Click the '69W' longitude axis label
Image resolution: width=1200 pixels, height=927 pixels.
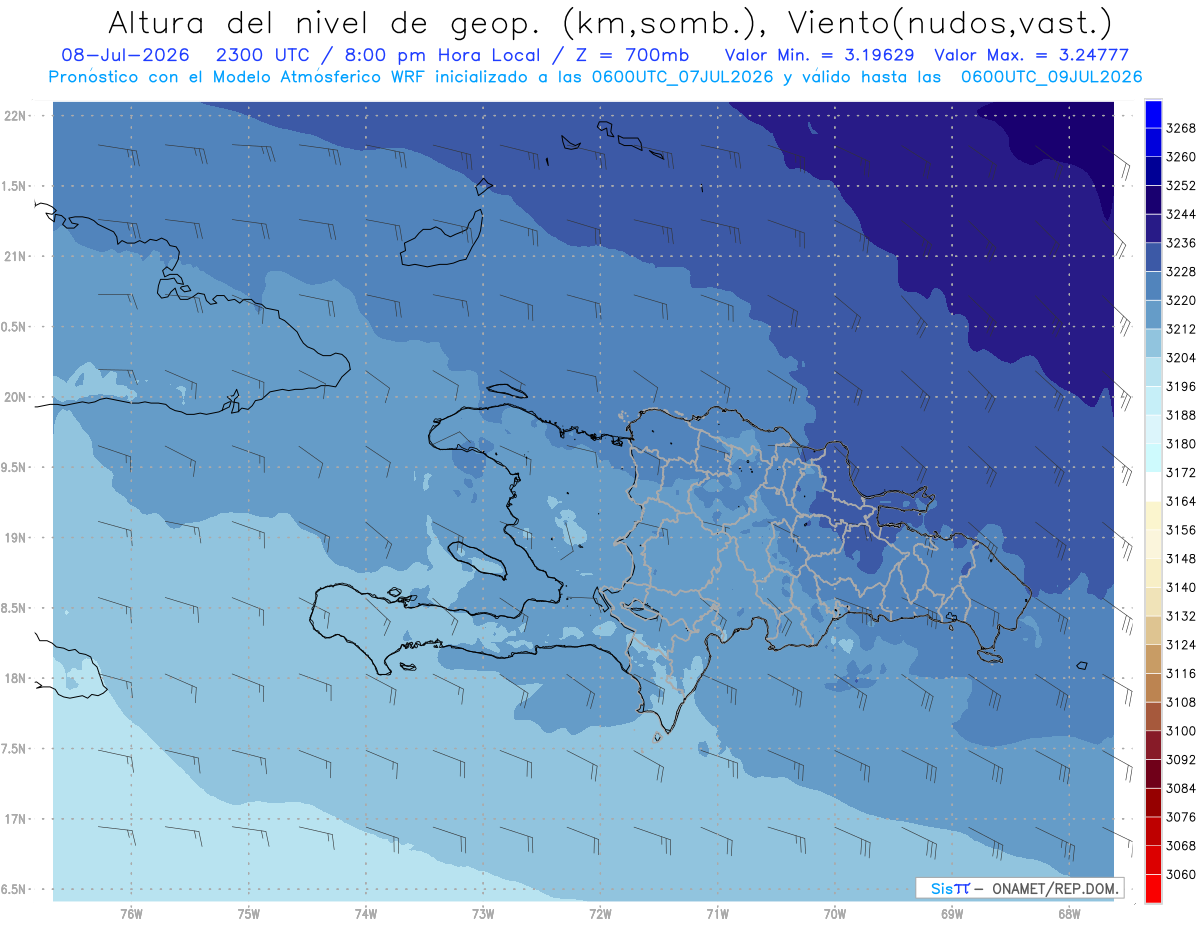[952, 913]
